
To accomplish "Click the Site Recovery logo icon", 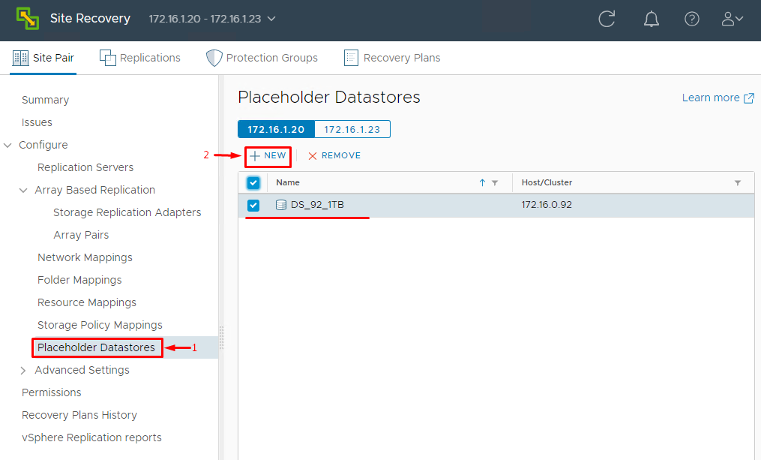I will point(28,18).
